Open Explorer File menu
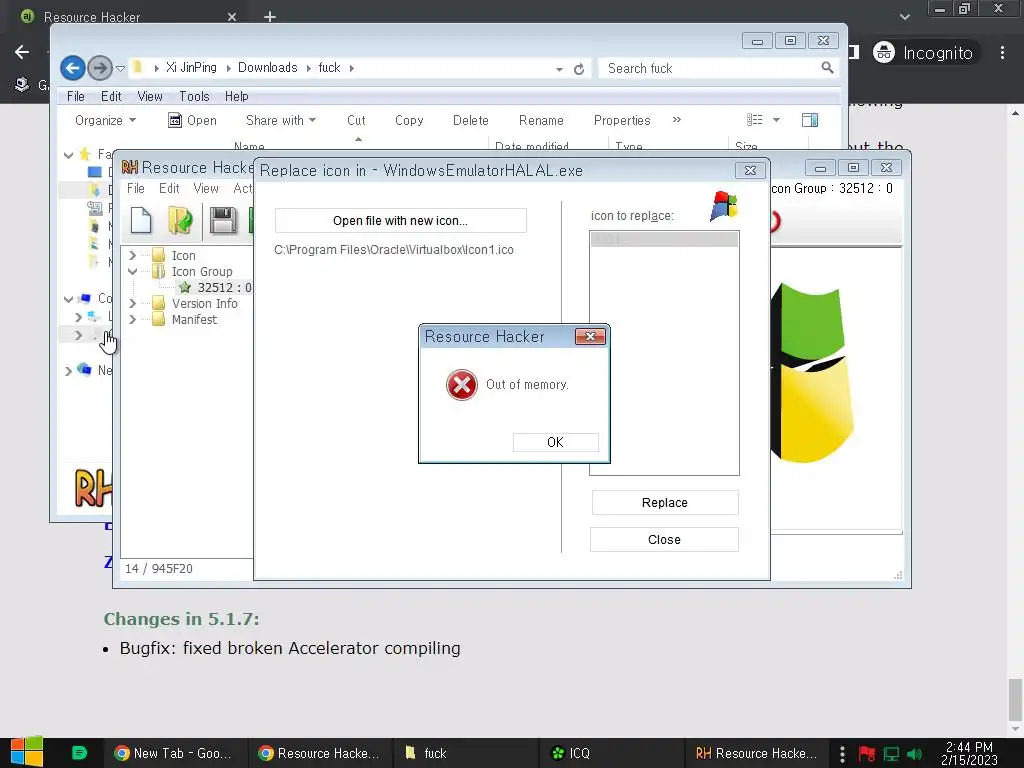 pyautogui.click(x=76, y=97)
